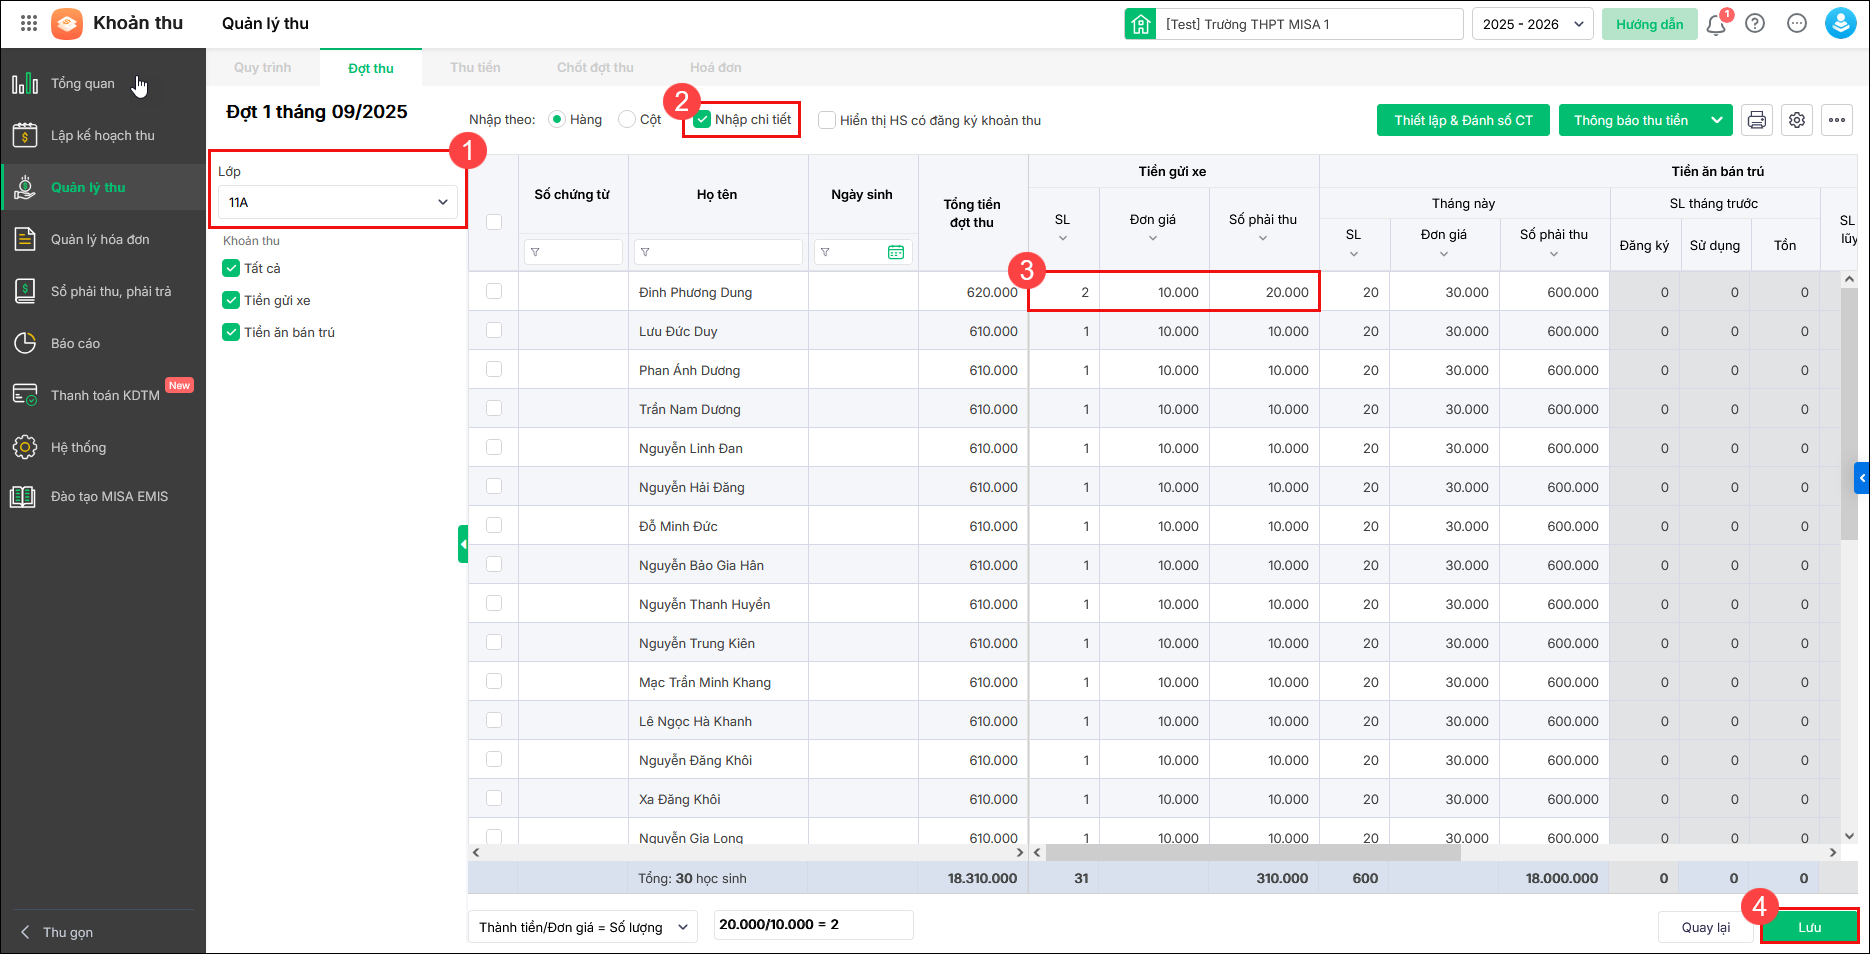Switch to the Thu tiền tab
The width and height of the screenshot is (1870, 954).
click(x=475, y=68)
